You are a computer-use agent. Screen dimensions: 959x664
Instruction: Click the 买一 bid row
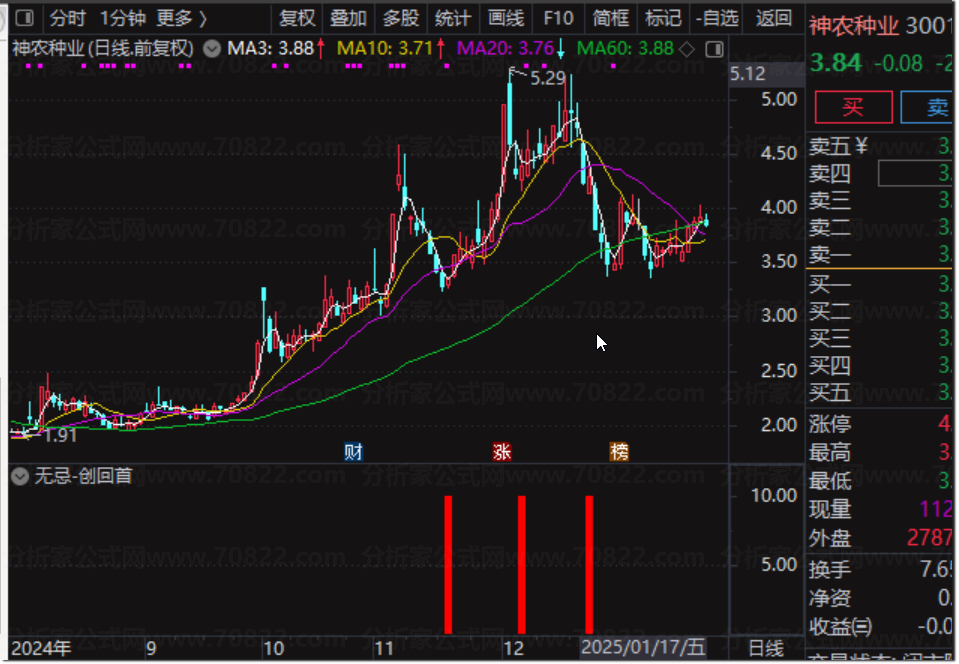tap(881, 284)
